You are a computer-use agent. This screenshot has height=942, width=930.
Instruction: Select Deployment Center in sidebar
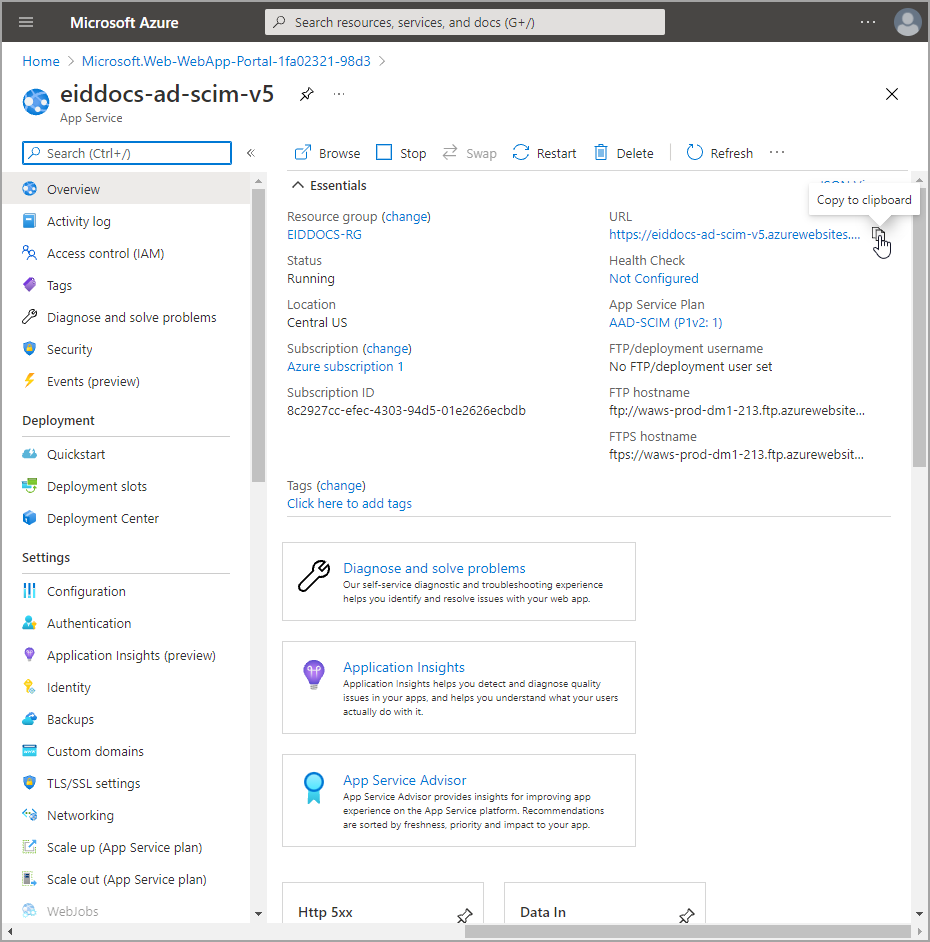coord(102,518)
